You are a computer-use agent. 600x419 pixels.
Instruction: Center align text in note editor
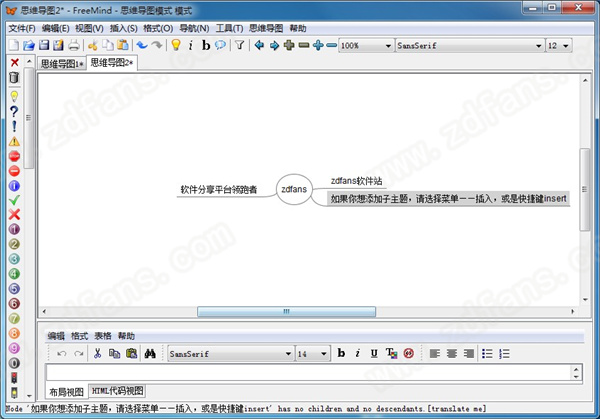click(x=452, y=354)
